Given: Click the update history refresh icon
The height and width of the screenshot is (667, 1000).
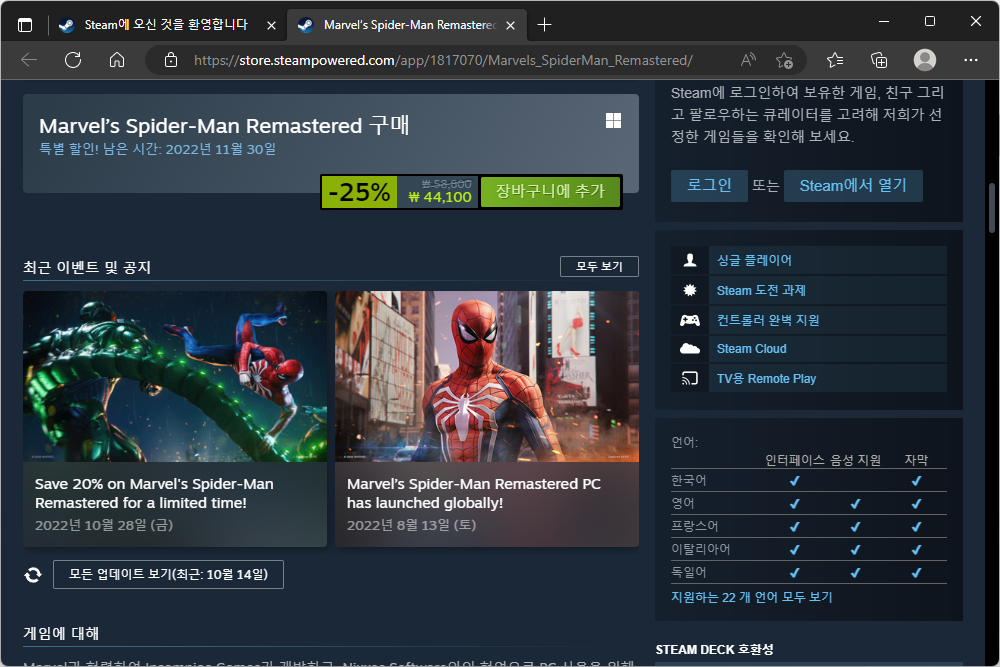Looking at the screenshot, I should tap(33, 575).
